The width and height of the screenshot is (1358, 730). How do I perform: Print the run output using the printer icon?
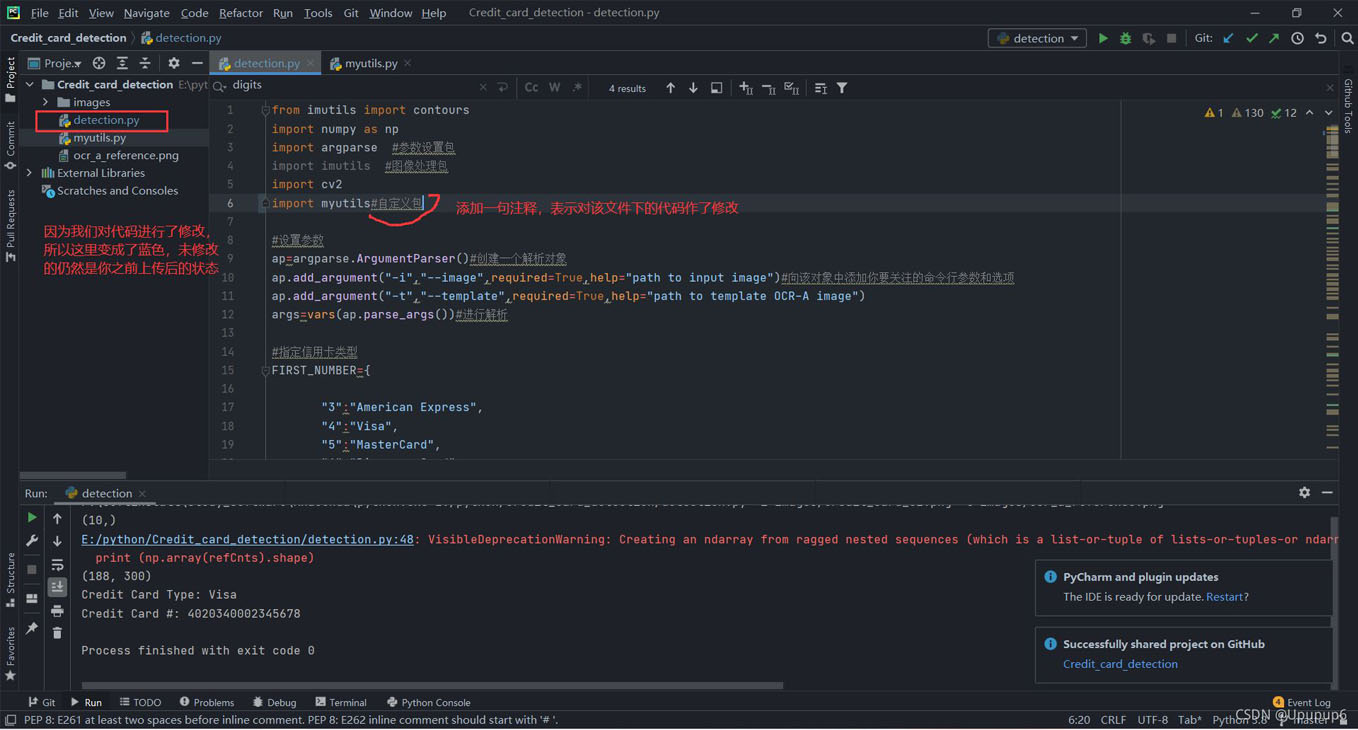[x=57, y=610]
